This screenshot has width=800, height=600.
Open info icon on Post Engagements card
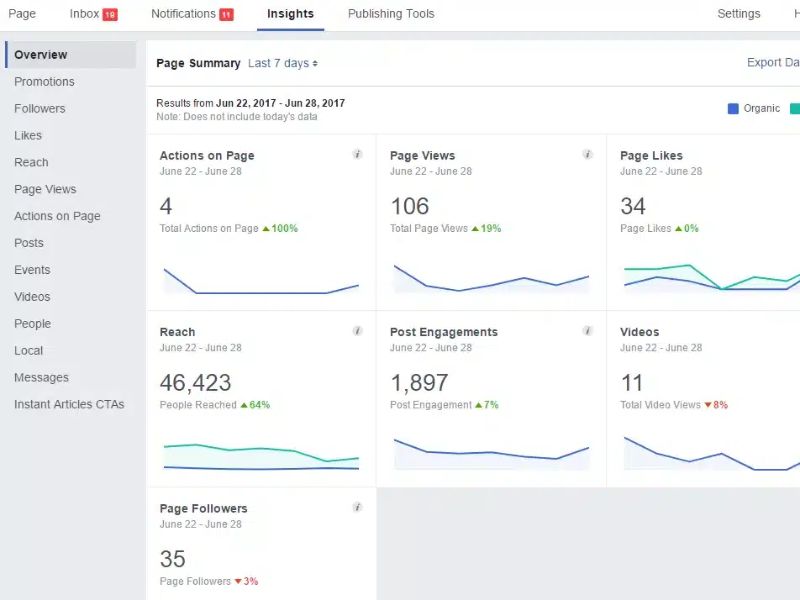[x=587, y=331]
